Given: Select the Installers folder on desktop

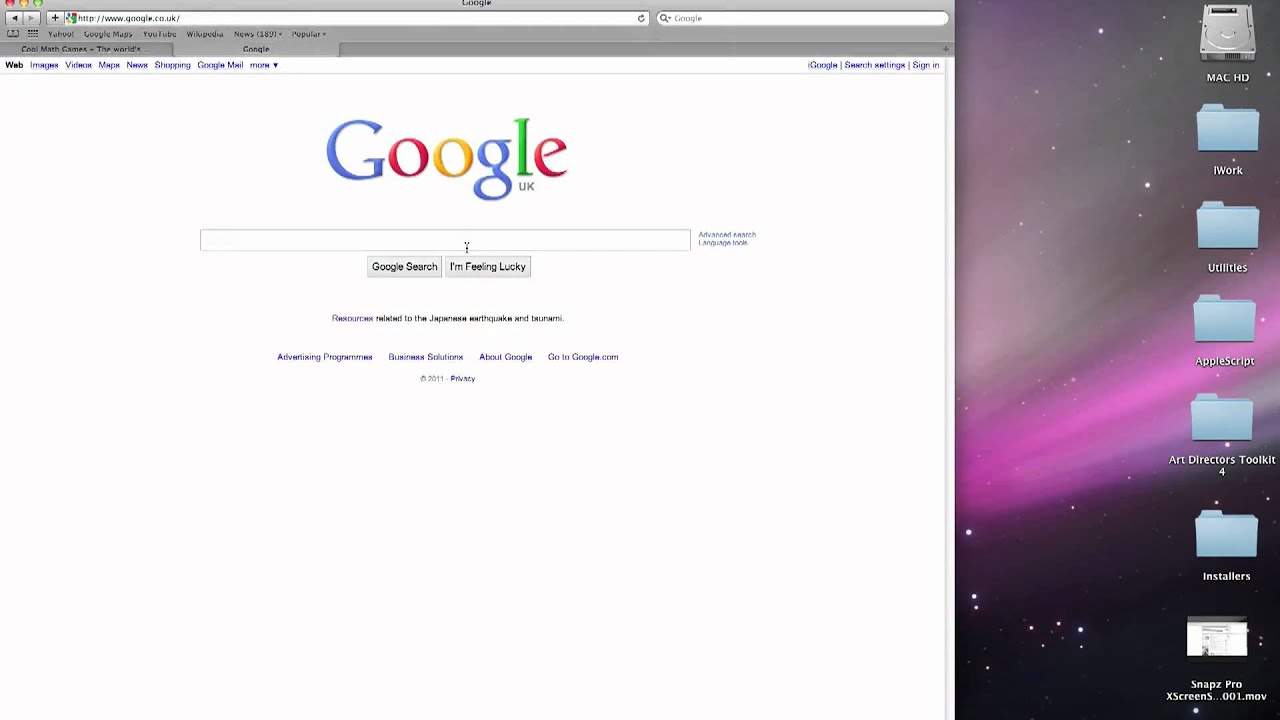Looking at the screenshot, I should point(1227,535).
